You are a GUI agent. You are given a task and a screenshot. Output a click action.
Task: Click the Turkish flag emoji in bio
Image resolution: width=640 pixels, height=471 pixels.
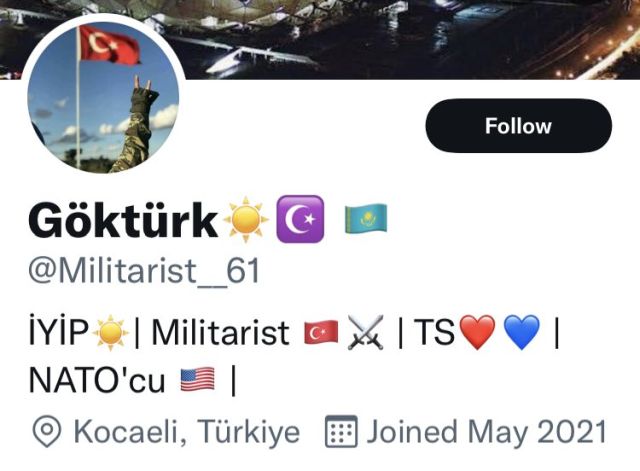click(x=321, y=332)
